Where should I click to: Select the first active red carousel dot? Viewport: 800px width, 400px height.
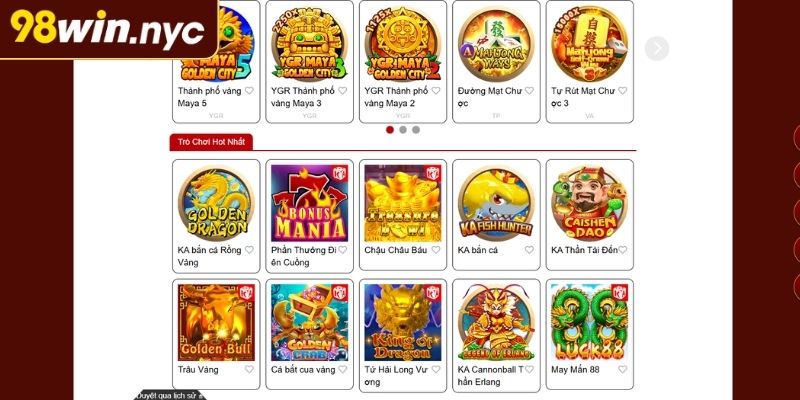point(390,130)
